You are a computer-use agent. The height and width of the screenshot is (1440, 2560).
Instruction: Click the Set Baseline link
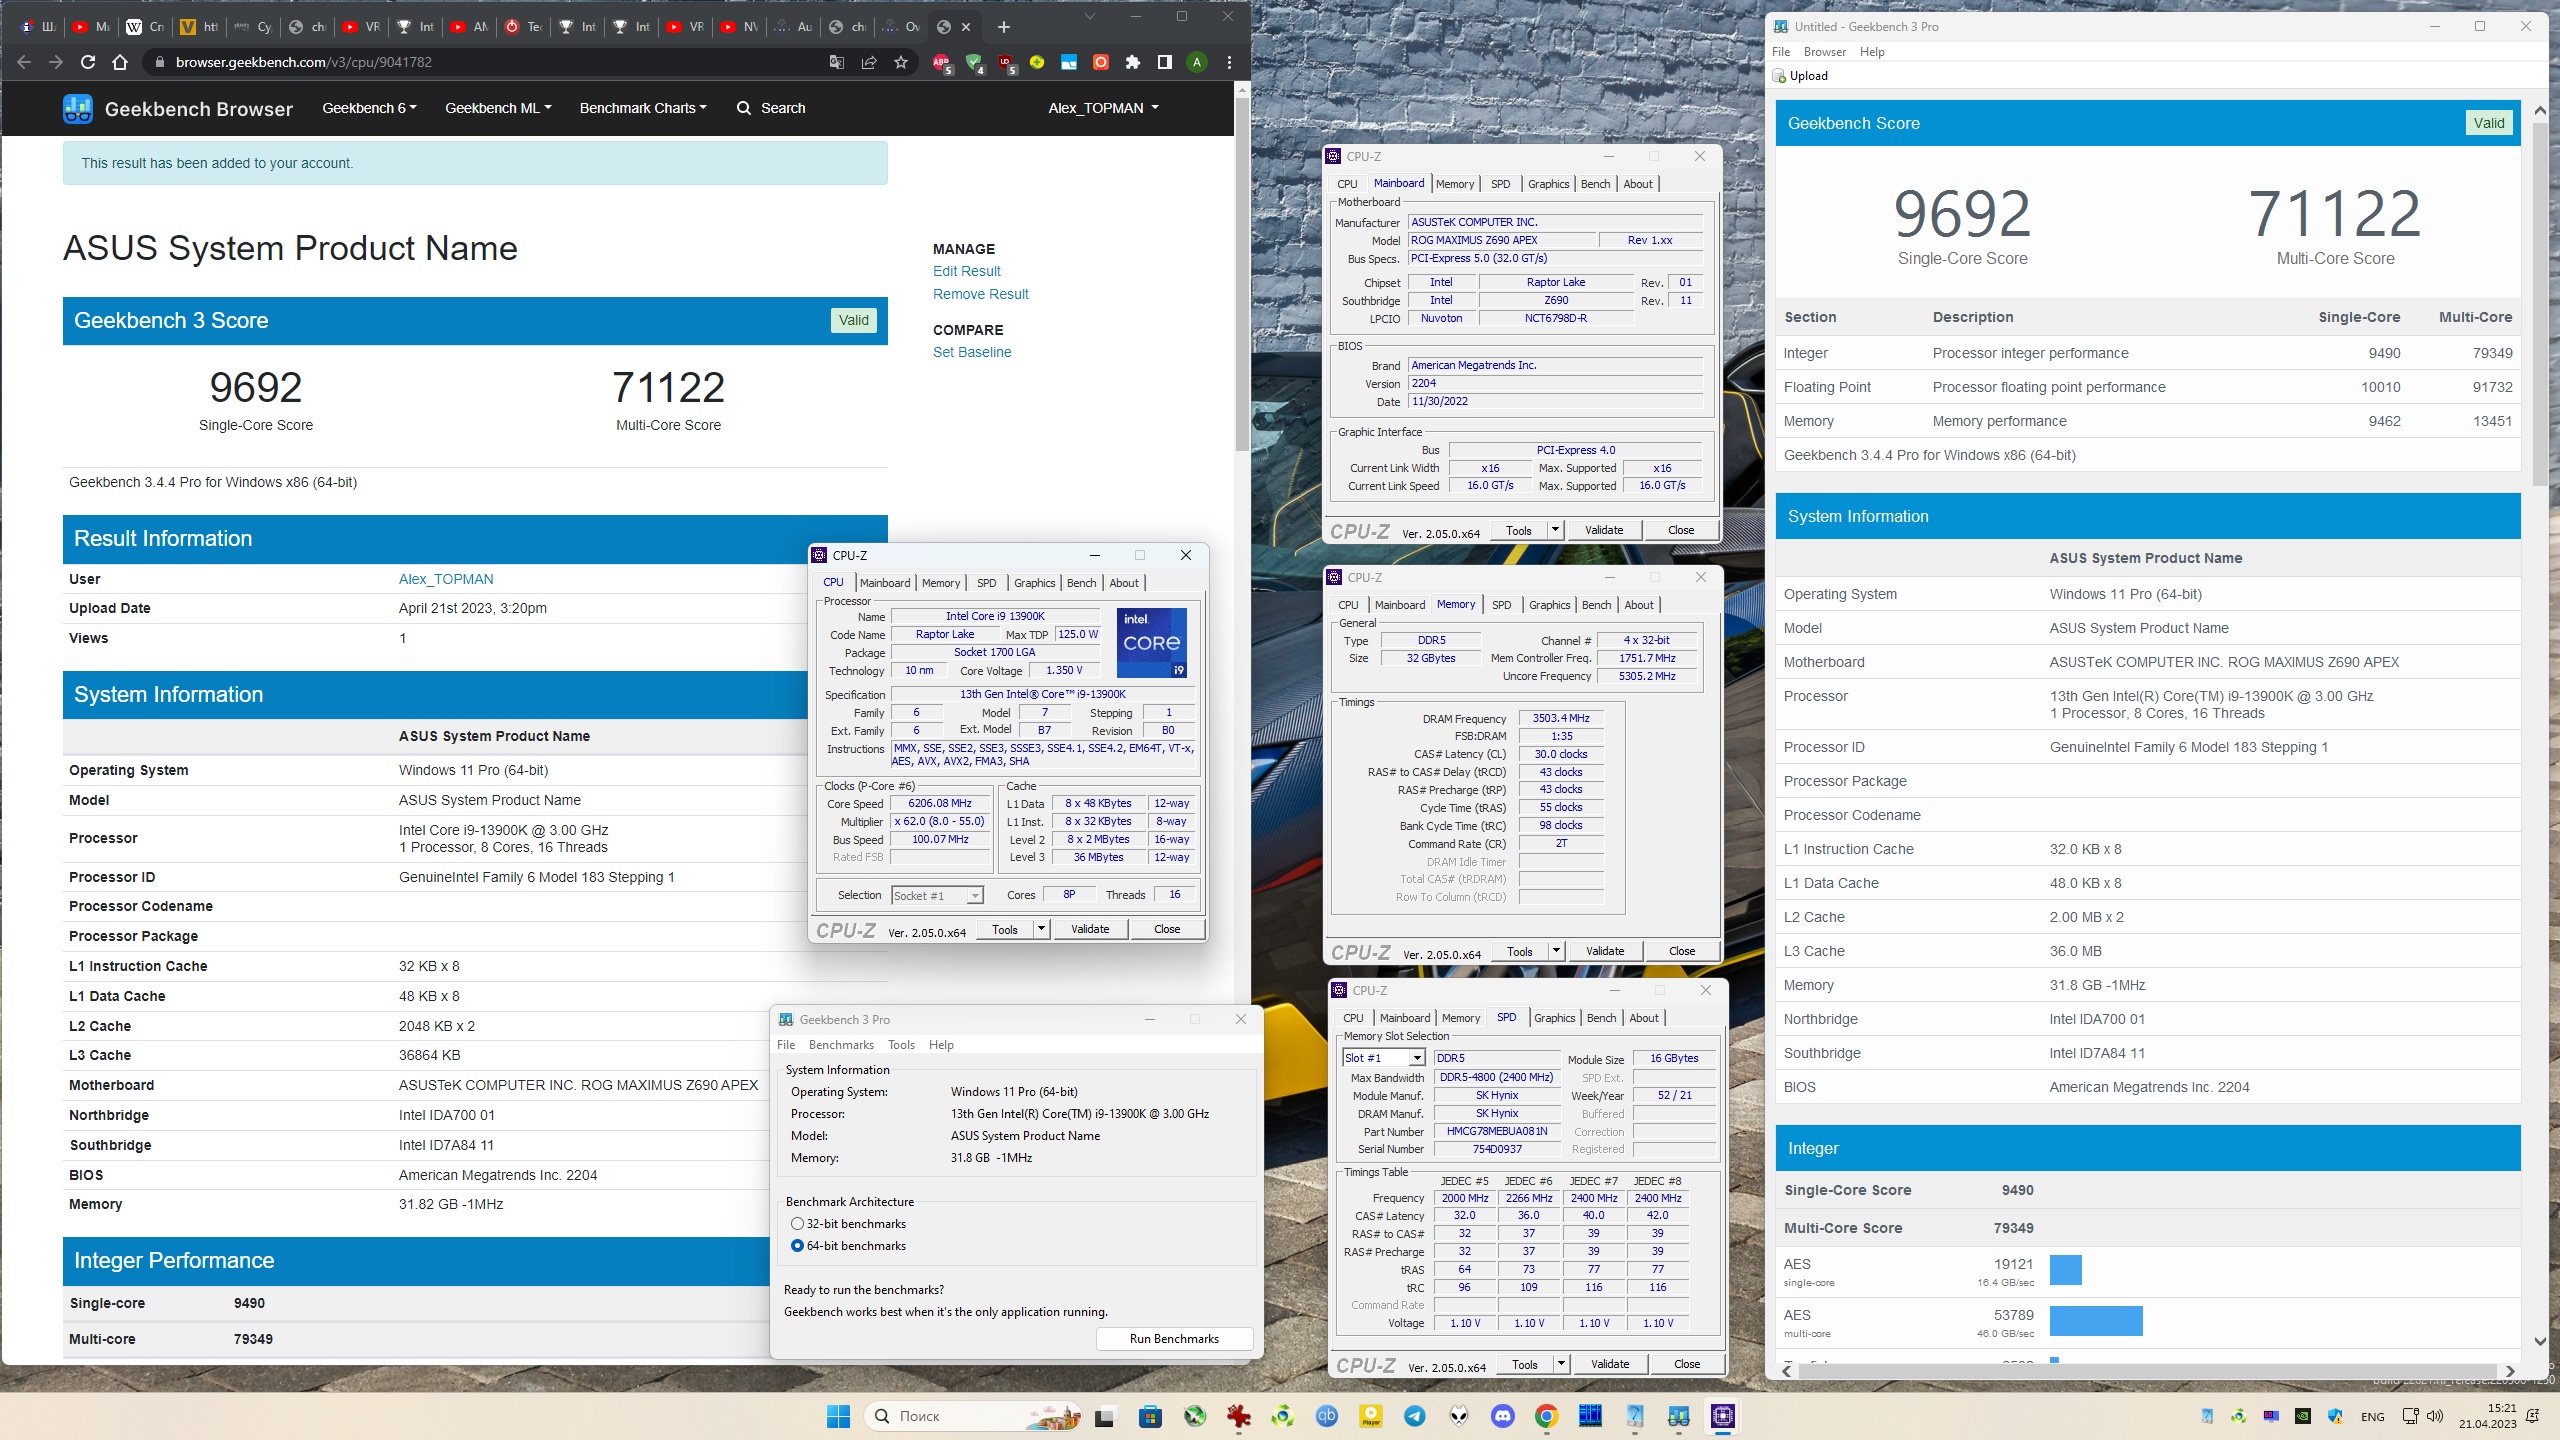972,352
